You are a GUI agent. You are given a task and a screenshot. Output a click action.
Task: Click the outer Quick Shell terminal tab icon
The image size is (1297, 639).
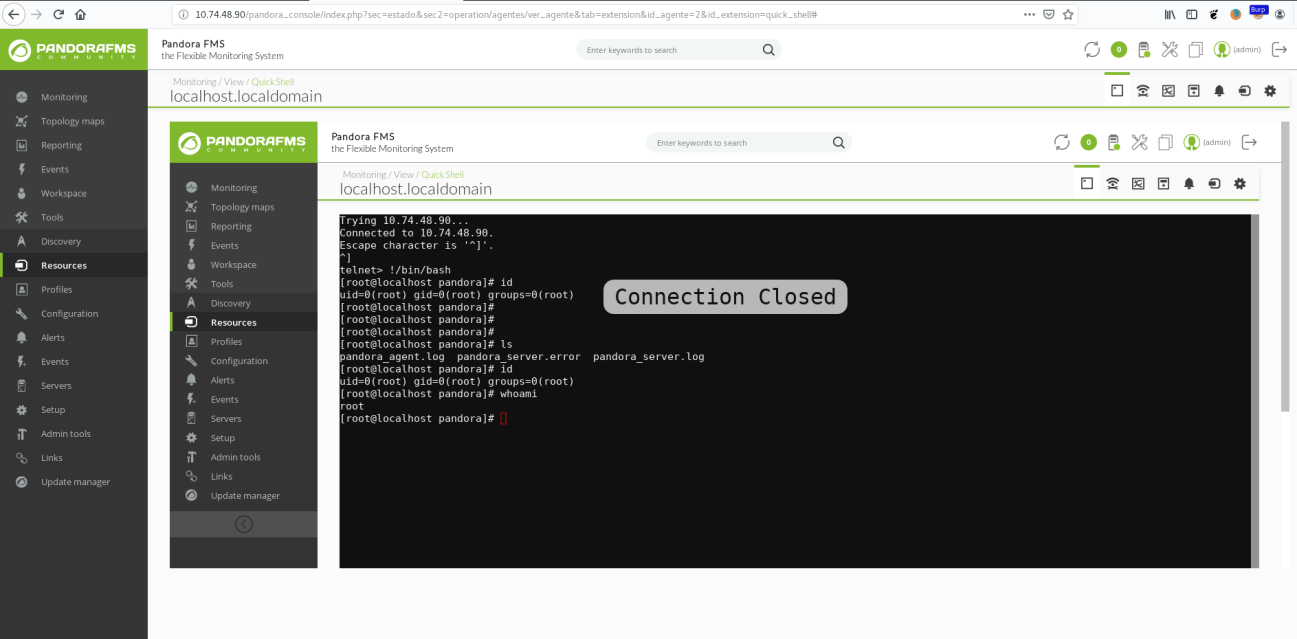[1117, 90]
